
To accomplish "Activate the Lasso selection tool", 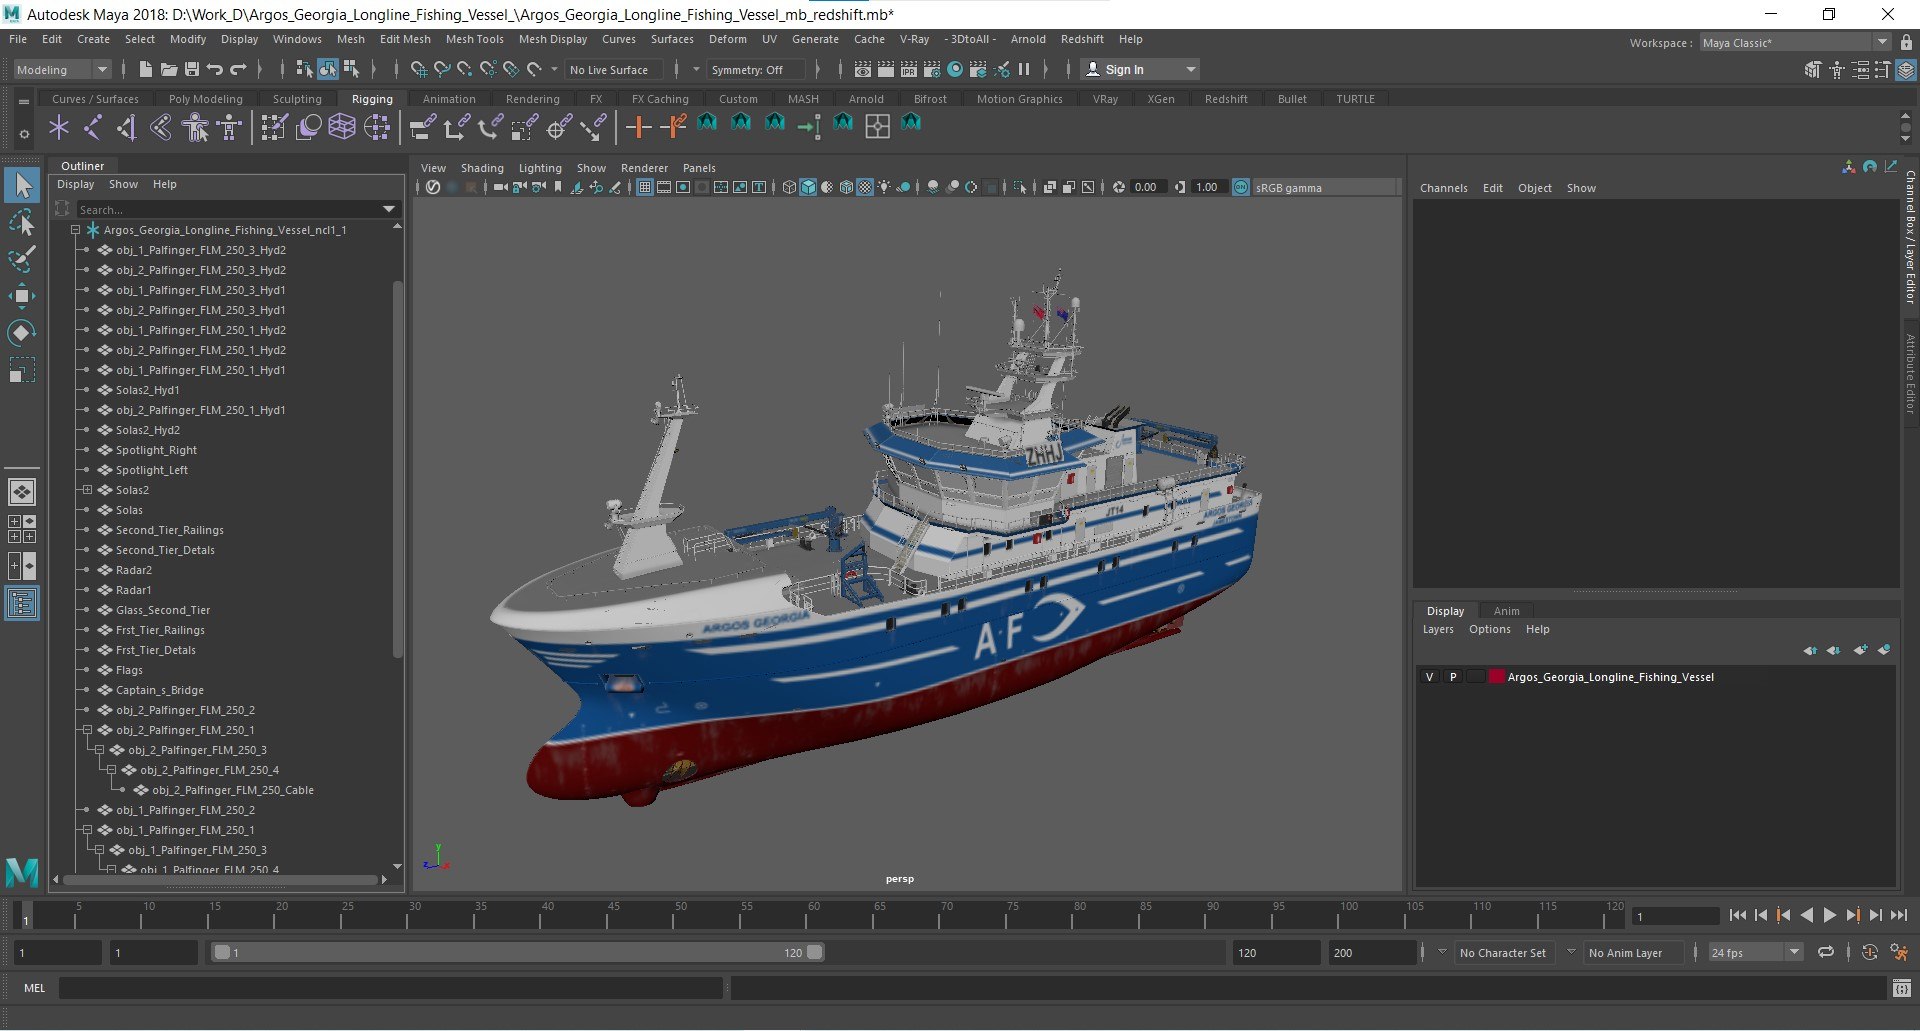I will [22, 222].
